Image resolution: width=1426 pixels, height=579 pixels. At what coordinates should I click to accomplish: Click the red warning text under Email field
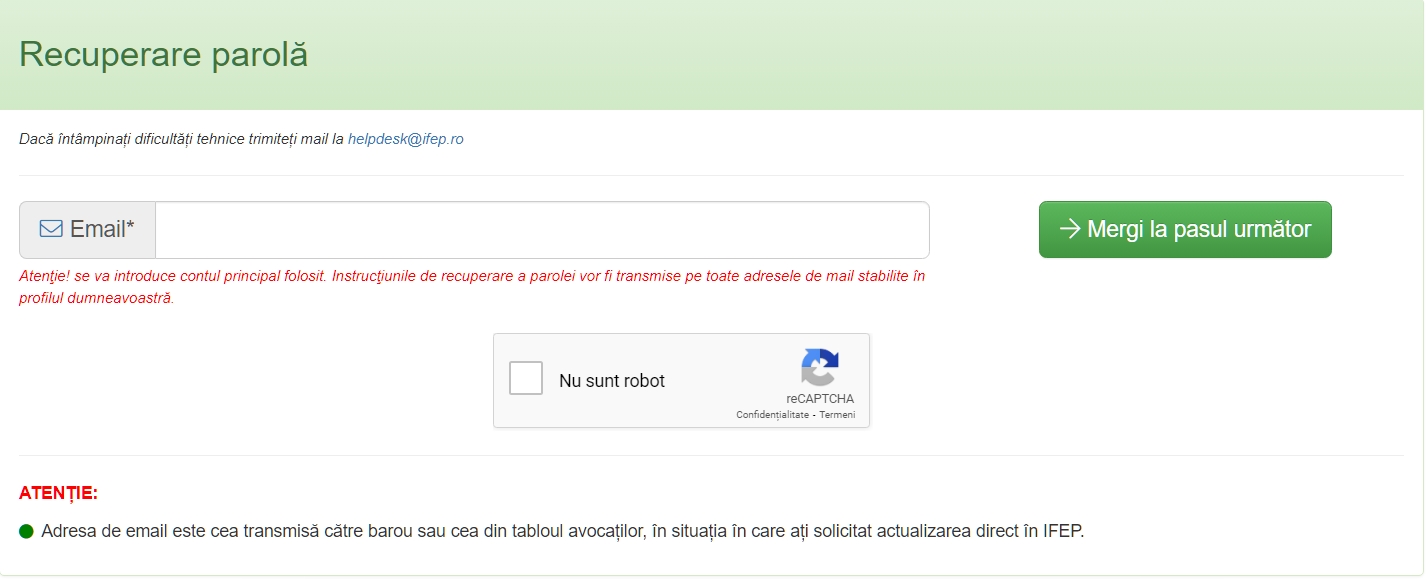coord(471,276)
